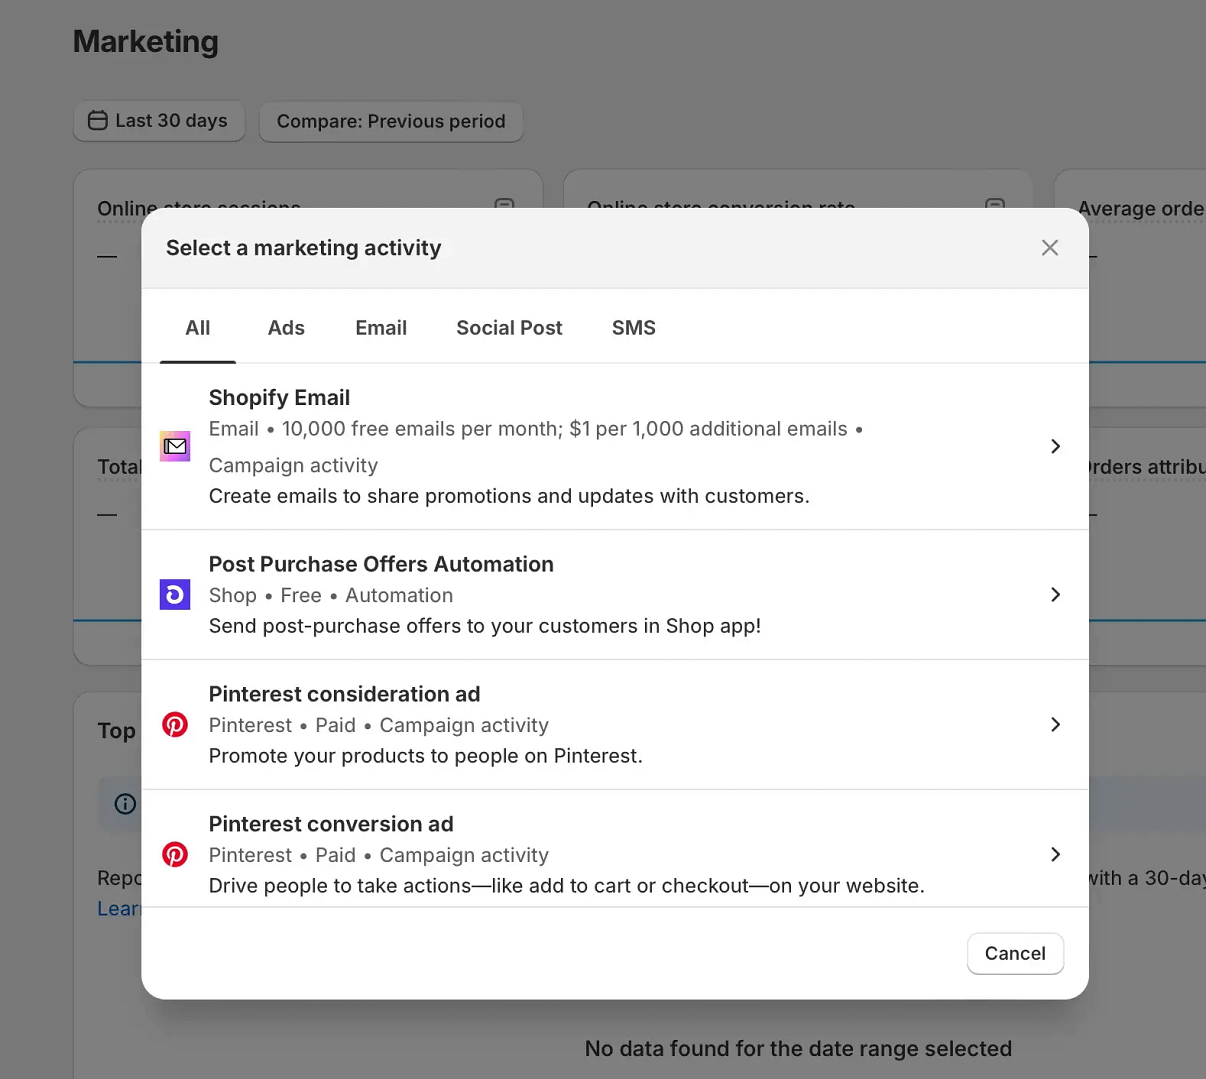The image size is (1206, 1079).
Task: Click 'No data found for the date range' message
Action: click(798, 1049)
